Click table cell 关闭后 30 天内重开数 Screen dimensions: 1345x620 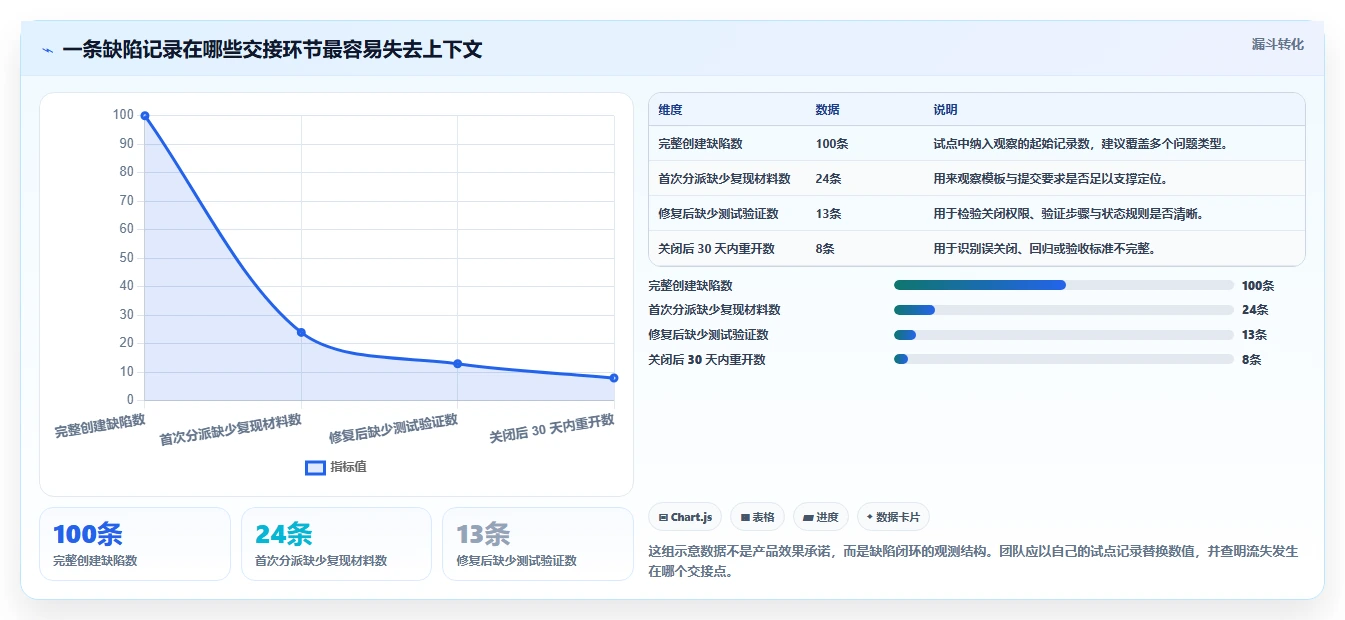click(x=716, y=249)
